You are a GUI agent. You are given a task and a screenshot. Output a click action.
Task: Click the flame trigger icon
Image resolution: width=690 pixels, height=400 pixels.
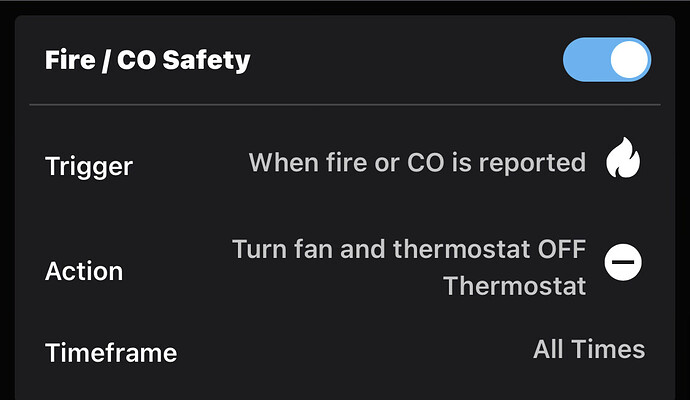click(623, 161)
